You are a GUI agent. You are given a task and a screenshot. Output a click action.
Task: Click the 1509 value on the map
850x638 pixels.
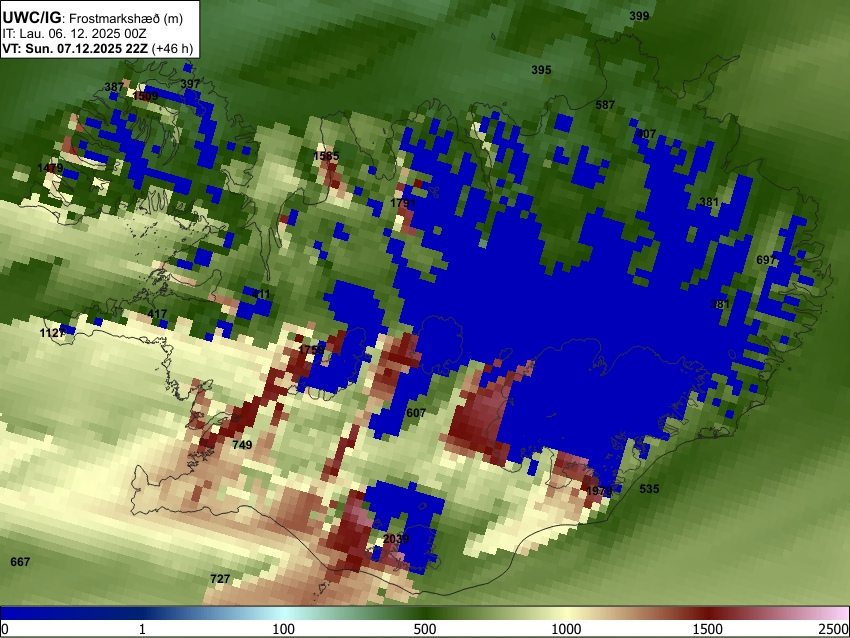(145, 96)
